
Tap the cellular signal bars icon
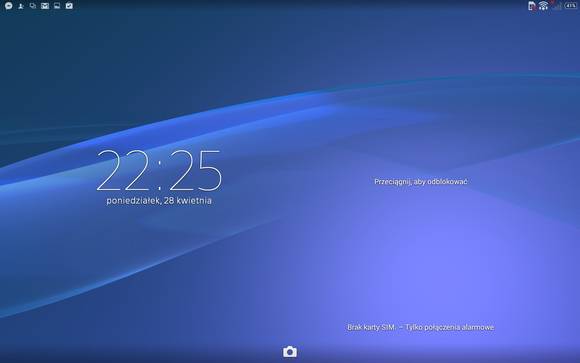click(557, 6)
